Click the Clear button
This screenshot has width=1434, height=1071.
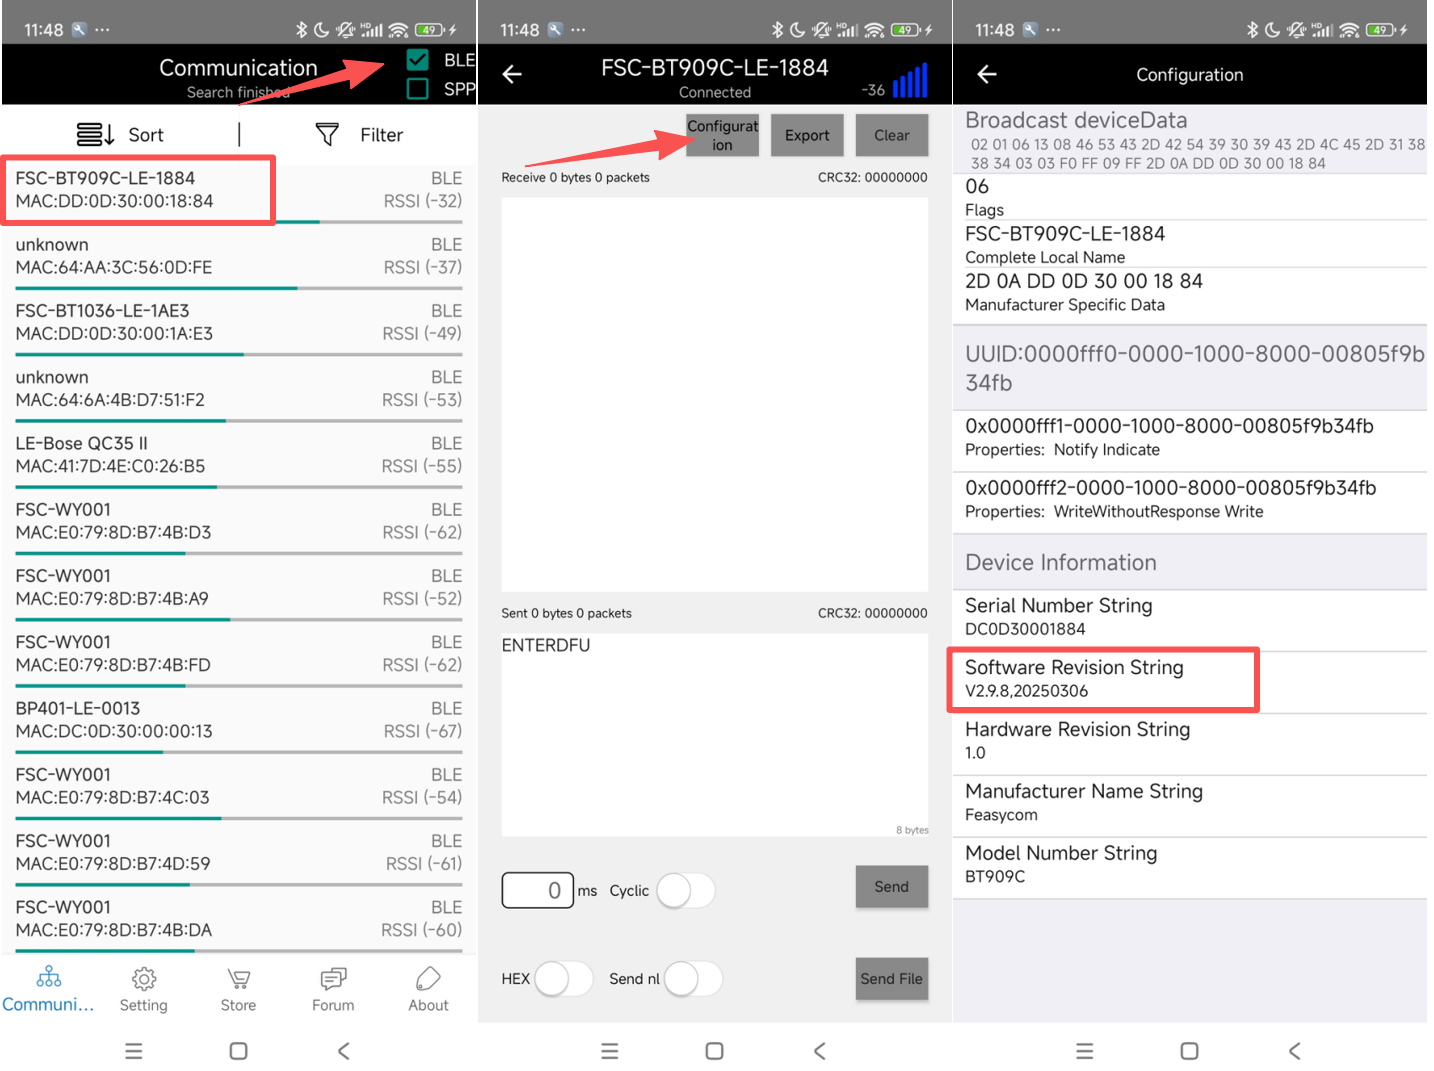(891, 135)
